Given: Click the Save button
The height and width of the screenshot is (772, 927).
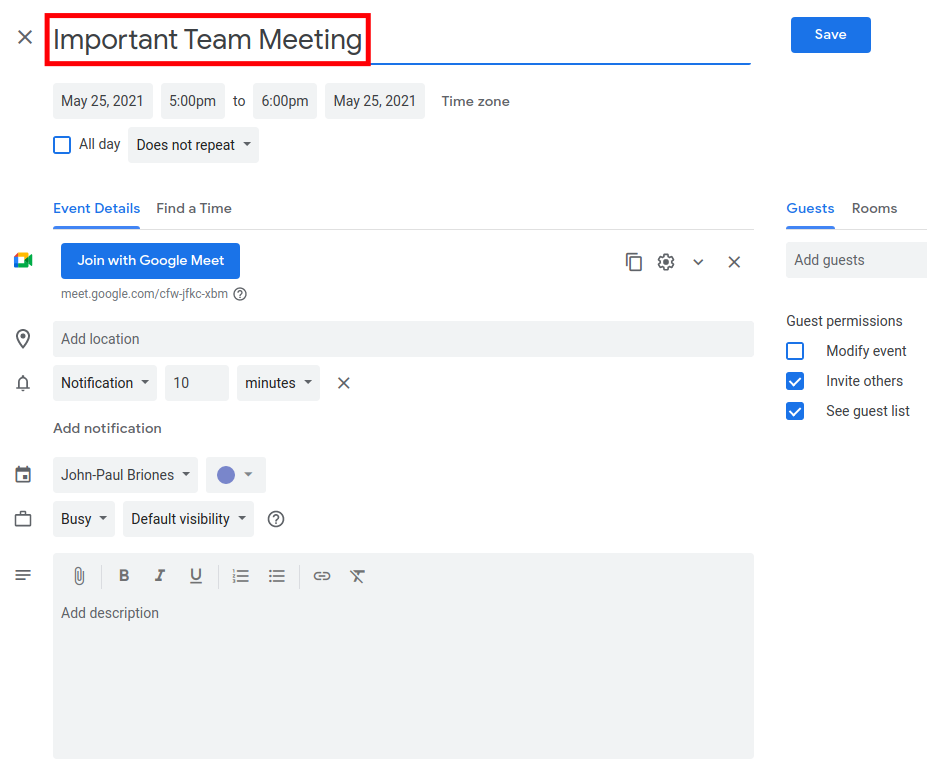Looking at the screenshot, I should pyautogui.click(x=830, y=35).
